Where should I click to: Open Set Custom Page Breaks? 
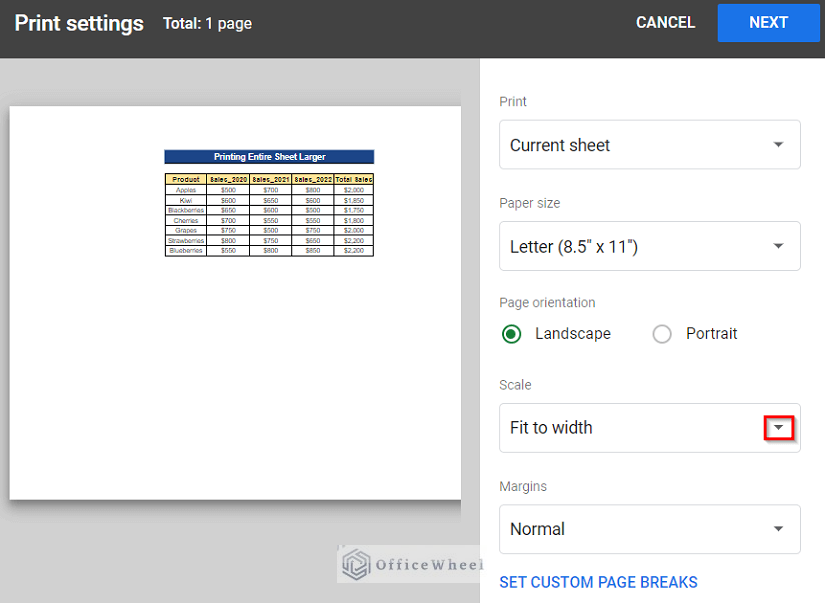(598, 581)
